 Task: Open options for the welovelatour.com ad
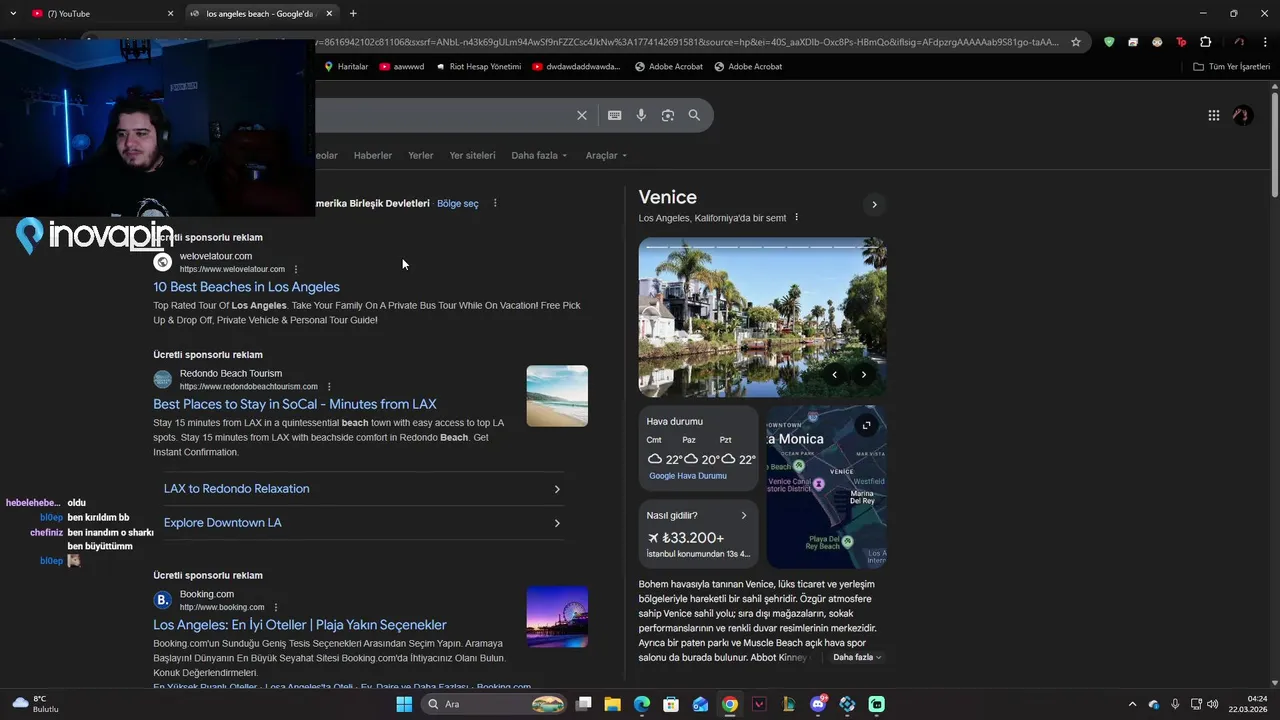(296, 269)
